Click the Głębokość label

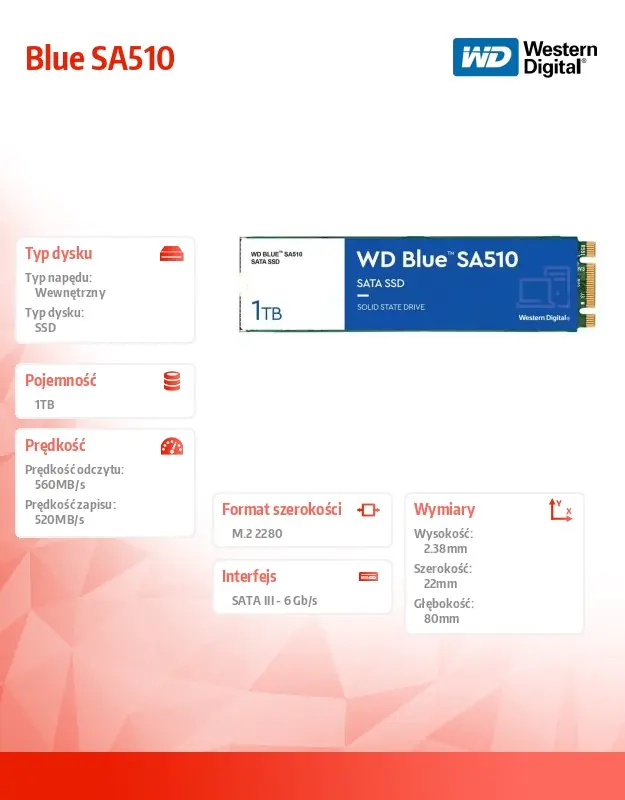[444, 604]
